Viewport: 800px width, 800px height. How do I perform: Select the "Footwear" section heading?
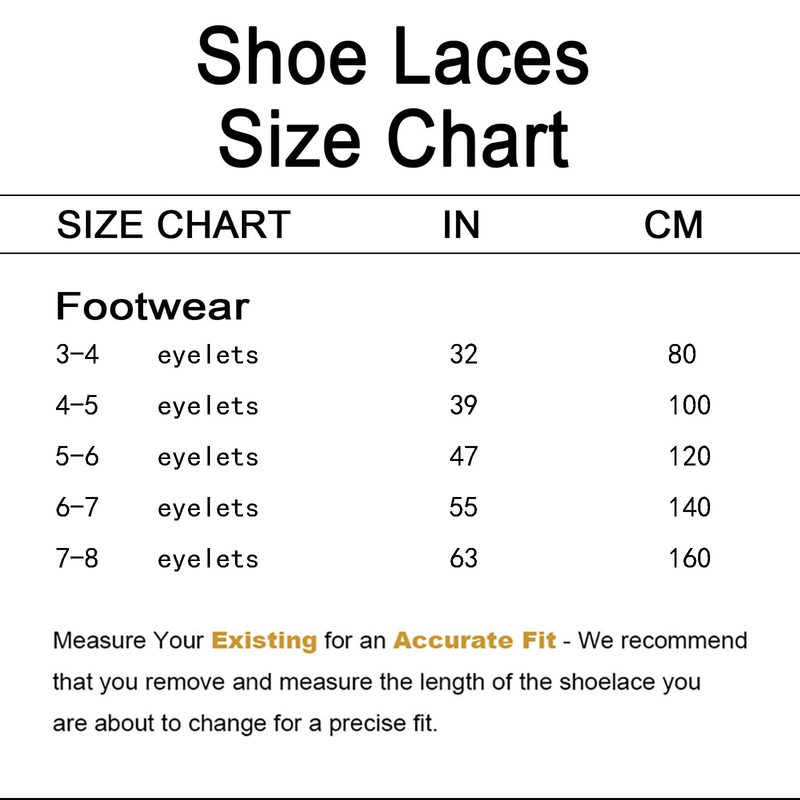[x=152, y=306]
